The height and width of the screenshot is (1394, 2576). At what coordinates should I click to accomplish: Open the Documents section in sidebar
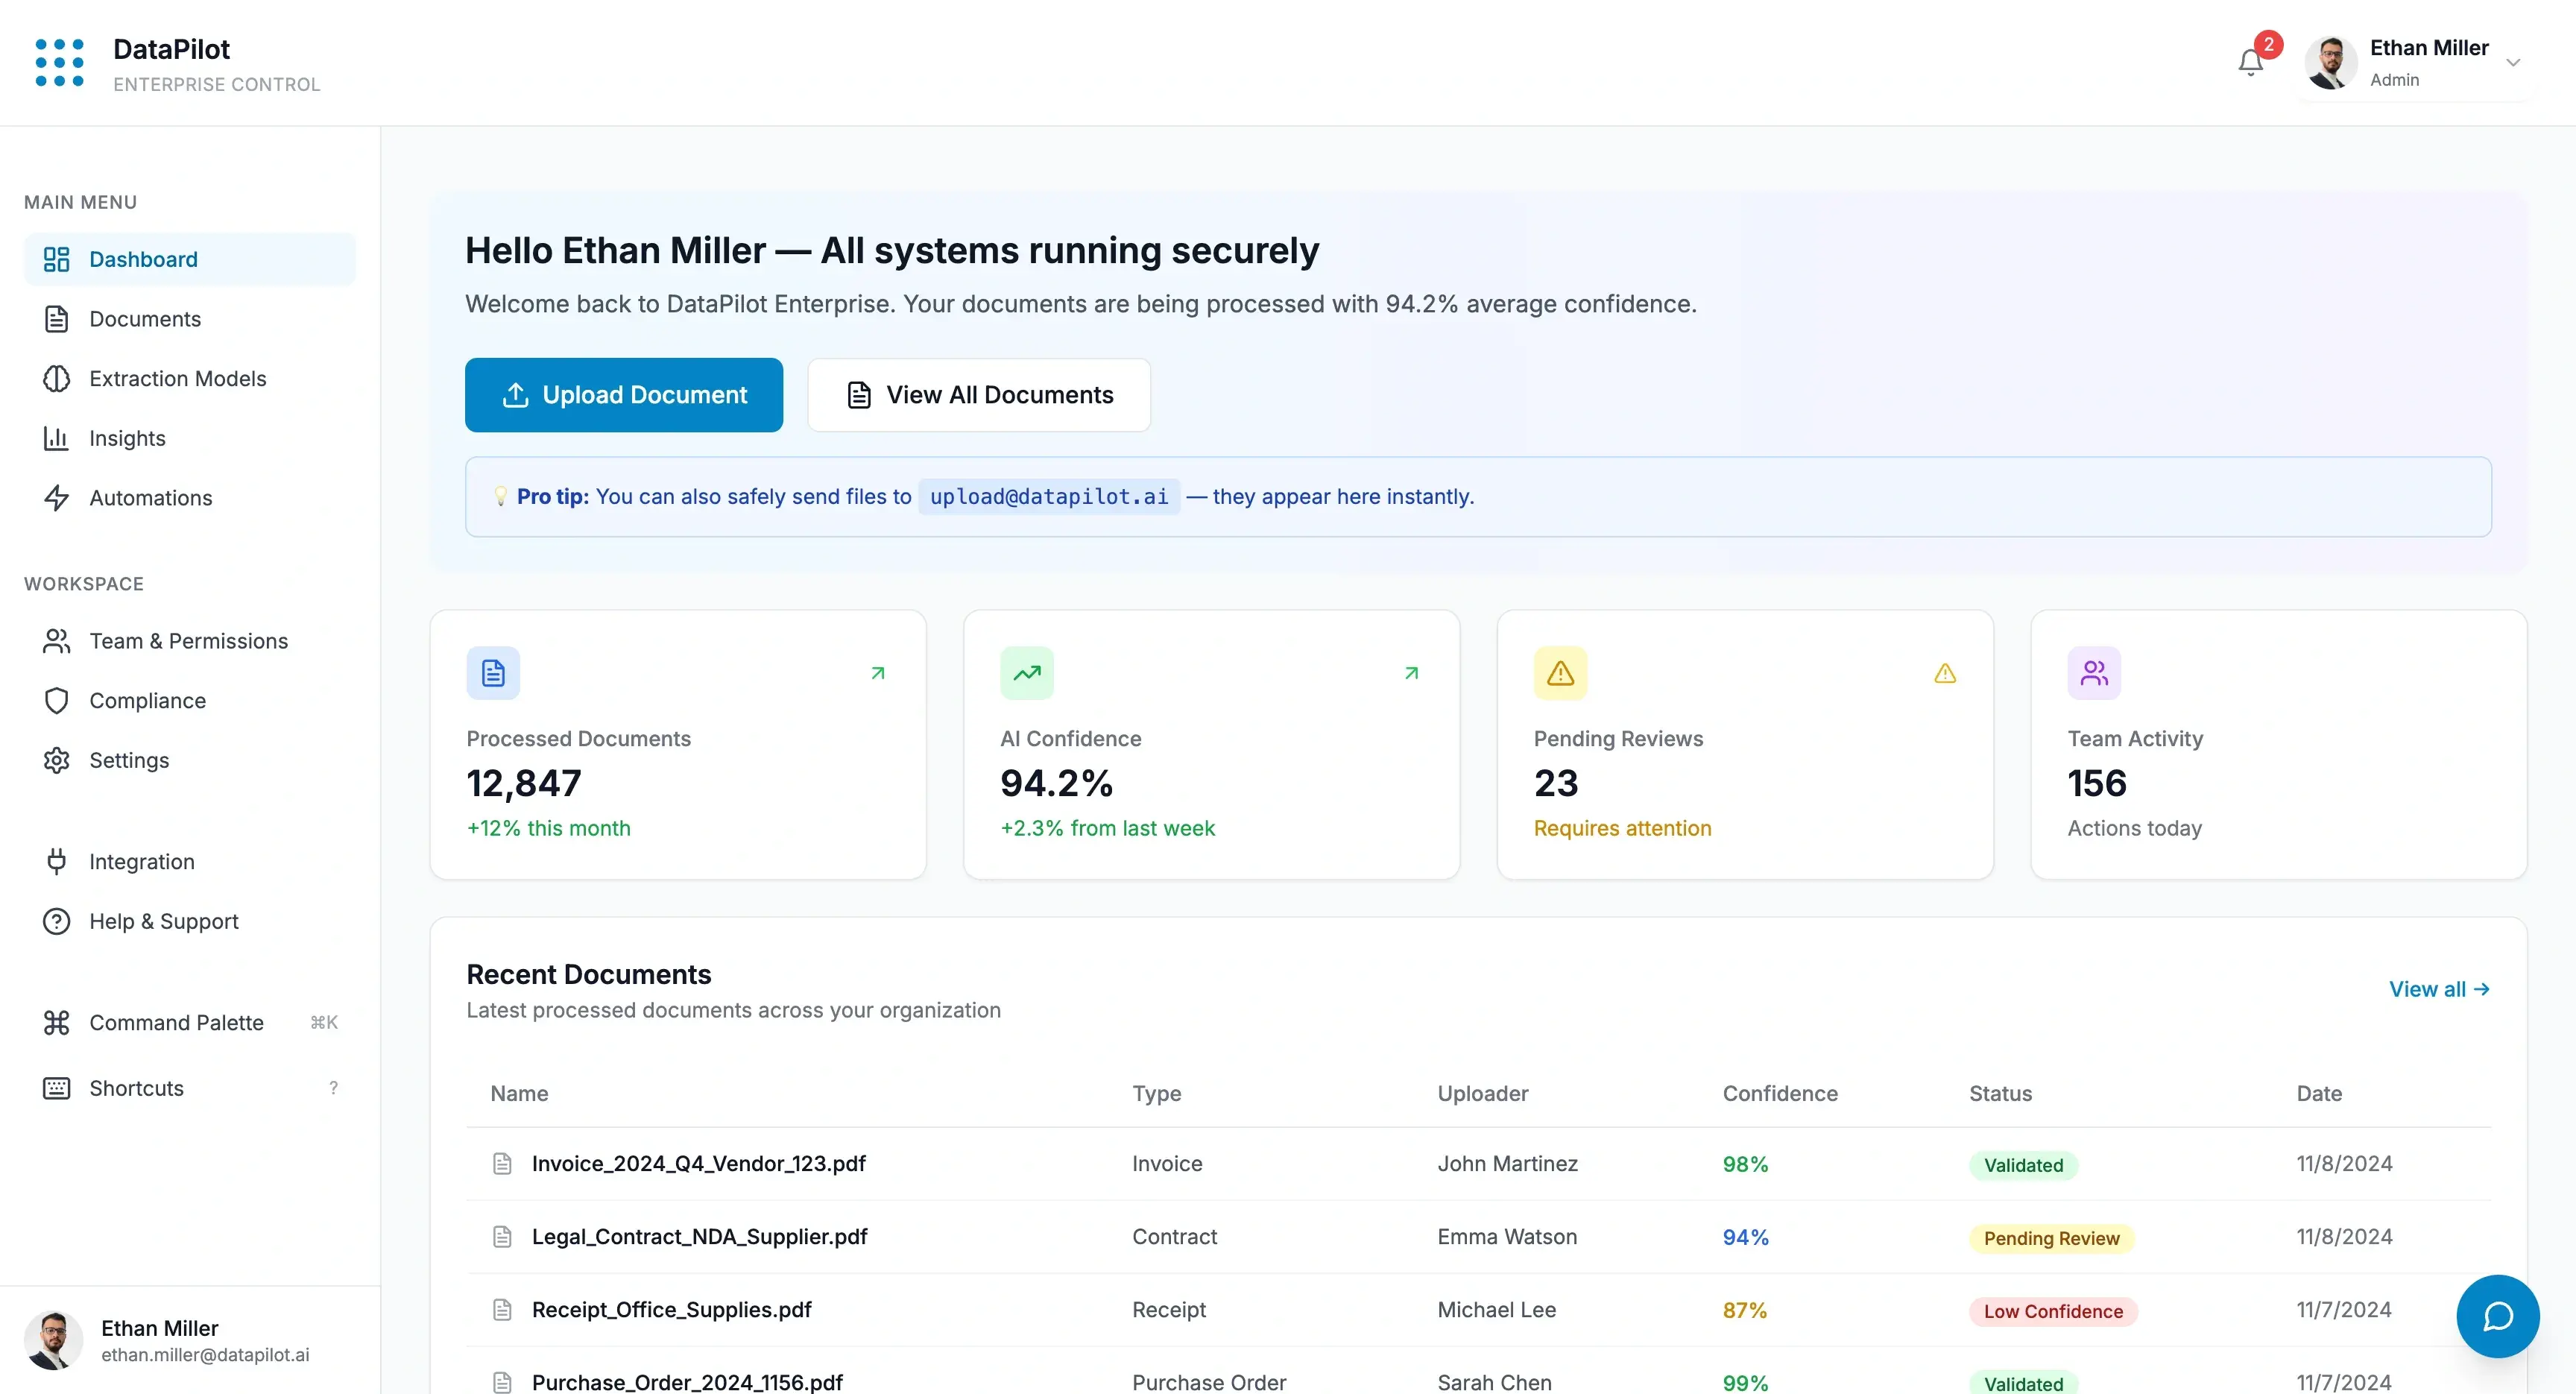[145, 318]
